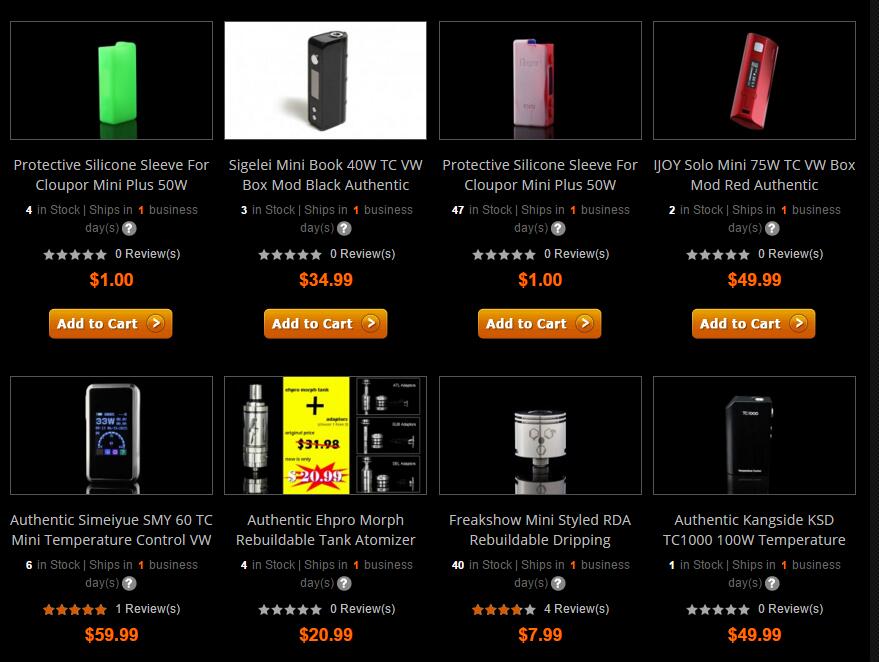Open Kangside KSD TC1000 product image
The image size is (879, 662).
754,435
